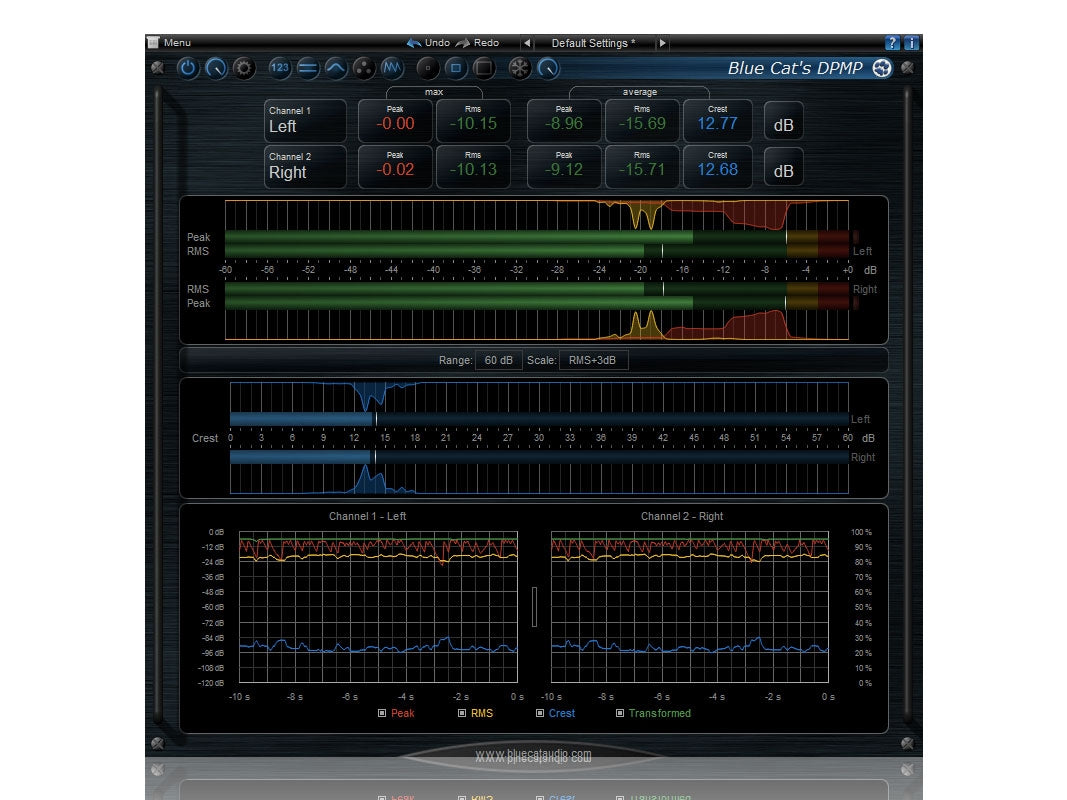Screen dimensions: 1067x800
Task: Open the Range 60 dB dropdown
Action: coord(498,360)
